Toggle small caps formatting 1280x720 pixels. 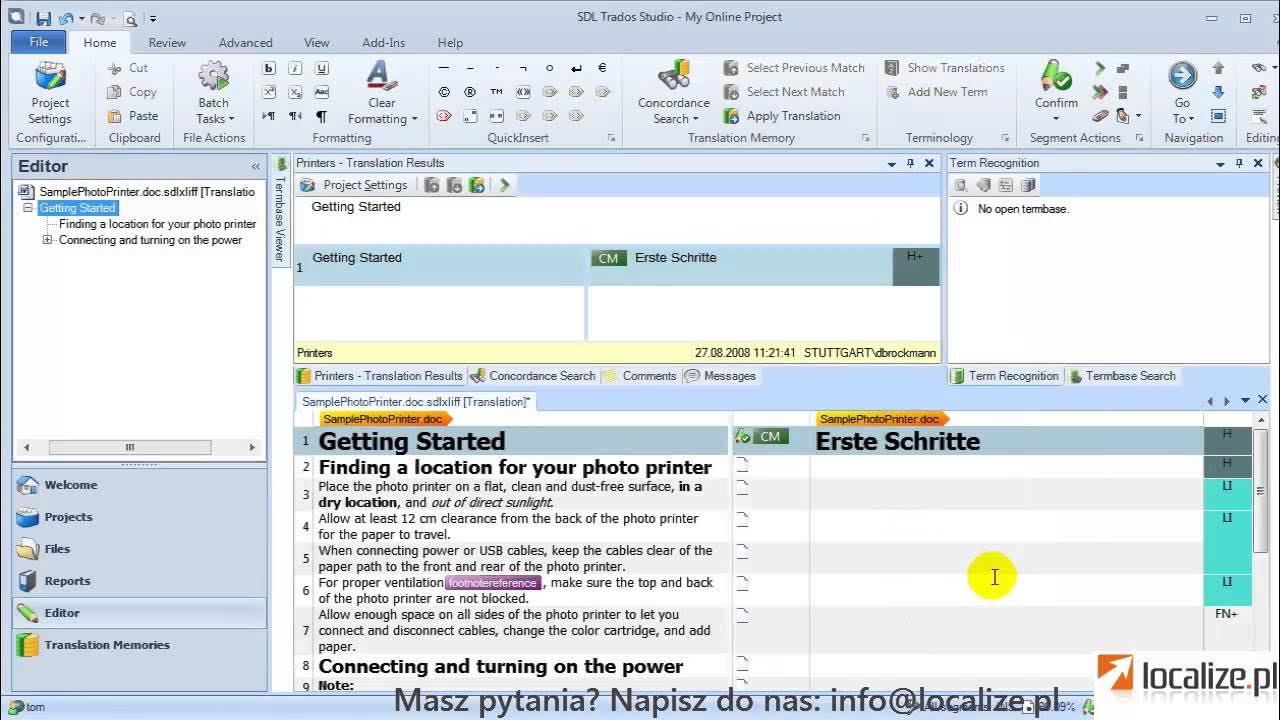[x=321, y=92]
